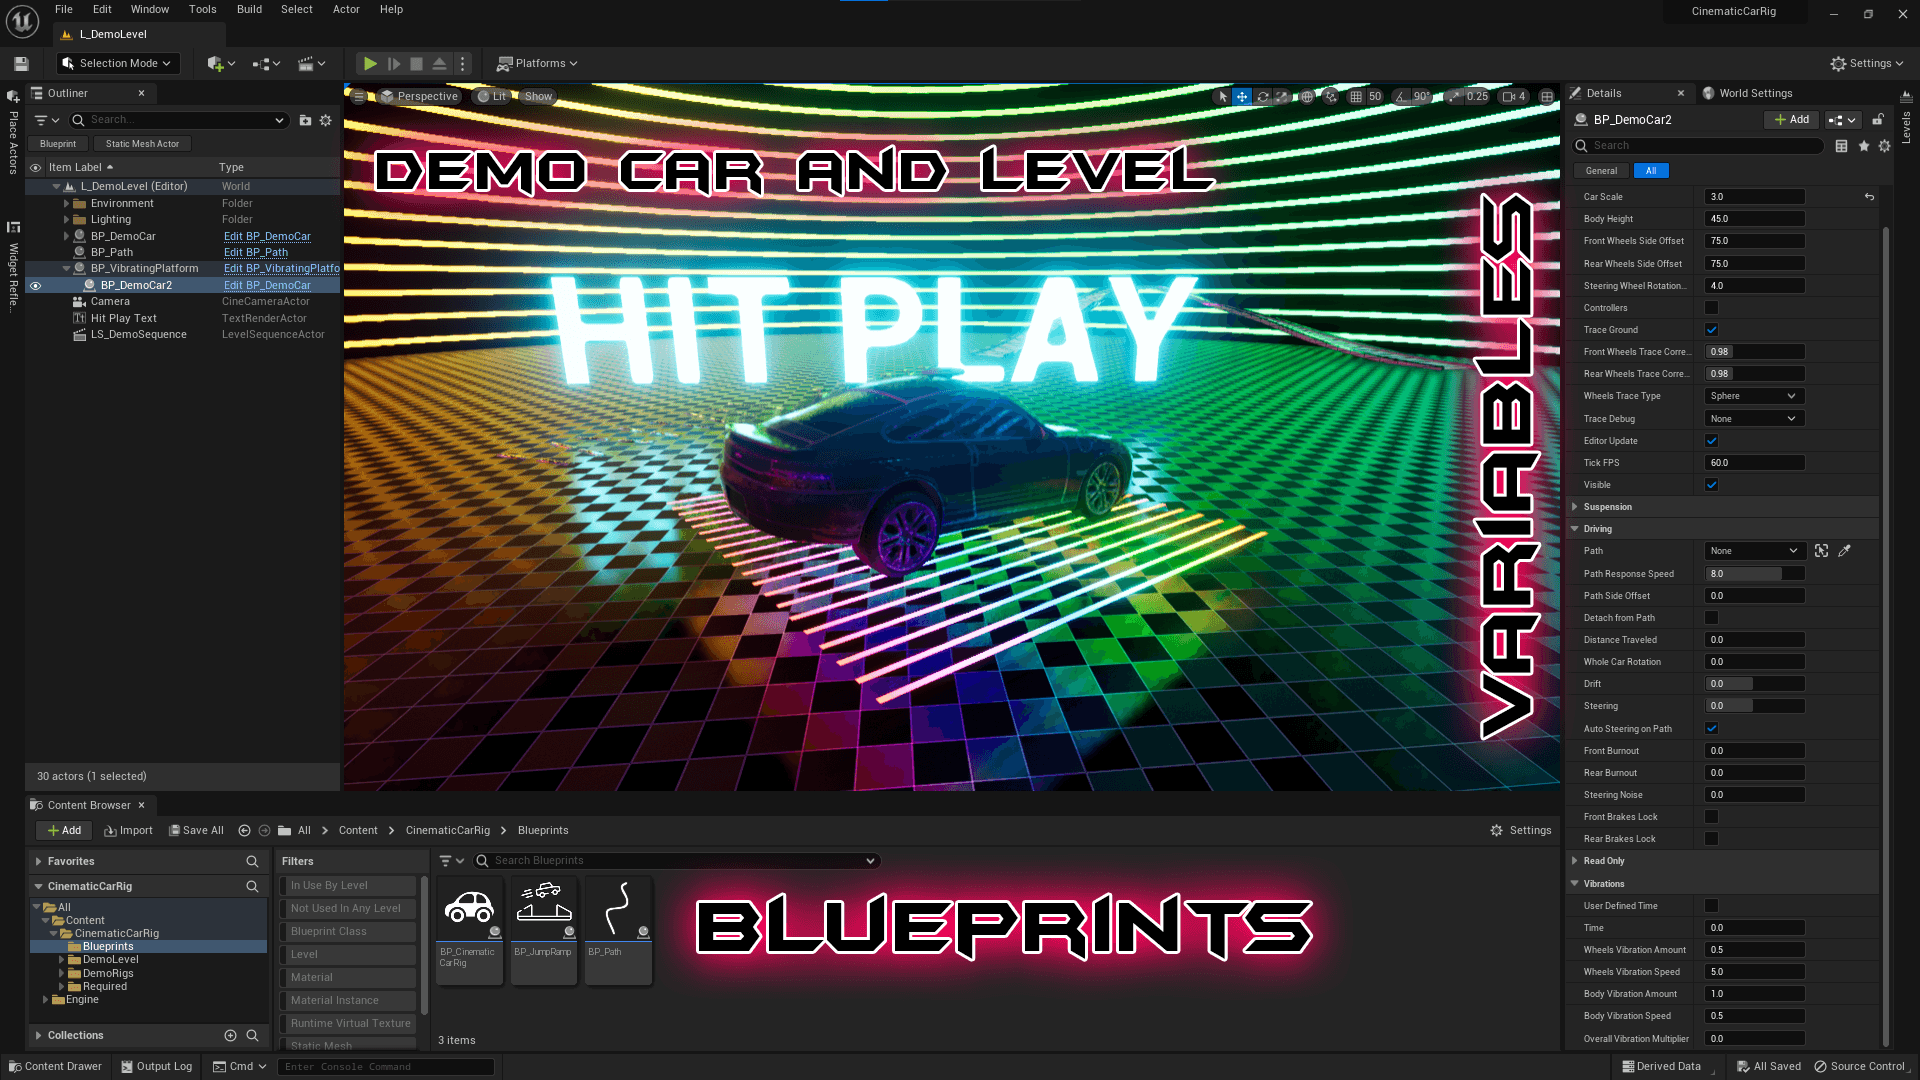
Task: Click the green Play button
Action: (x=370, y=63)
